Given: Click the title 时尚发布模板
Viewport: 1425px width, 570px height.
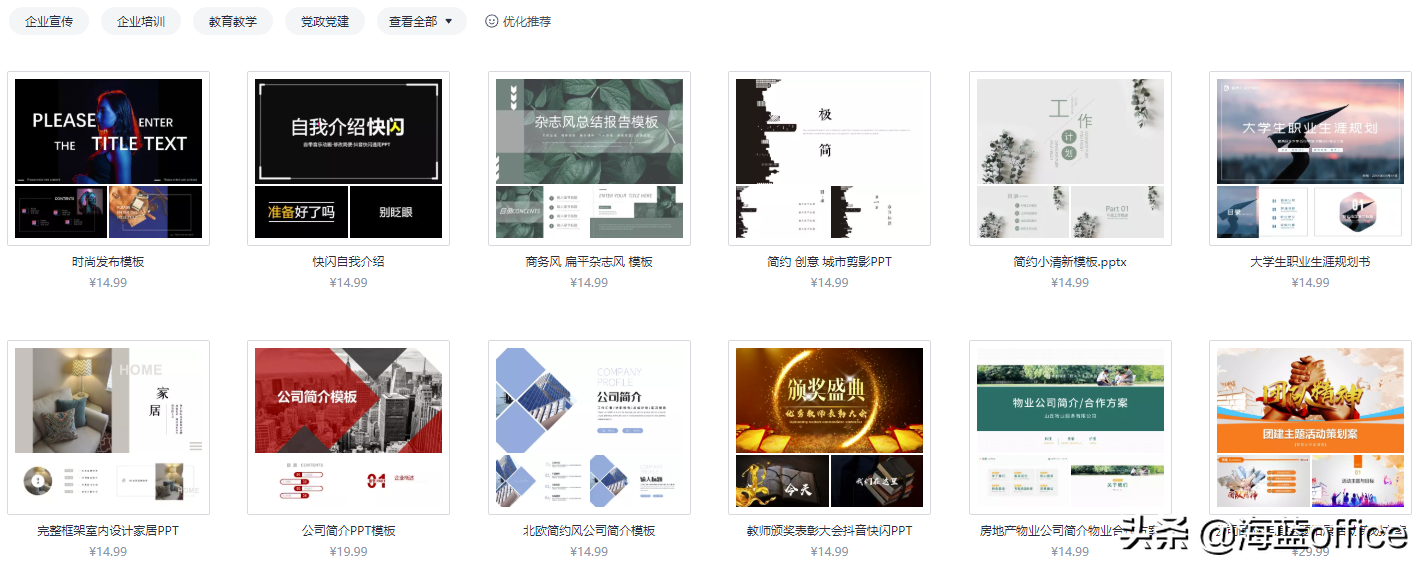Looking at the screenshot, I should 108,262.
